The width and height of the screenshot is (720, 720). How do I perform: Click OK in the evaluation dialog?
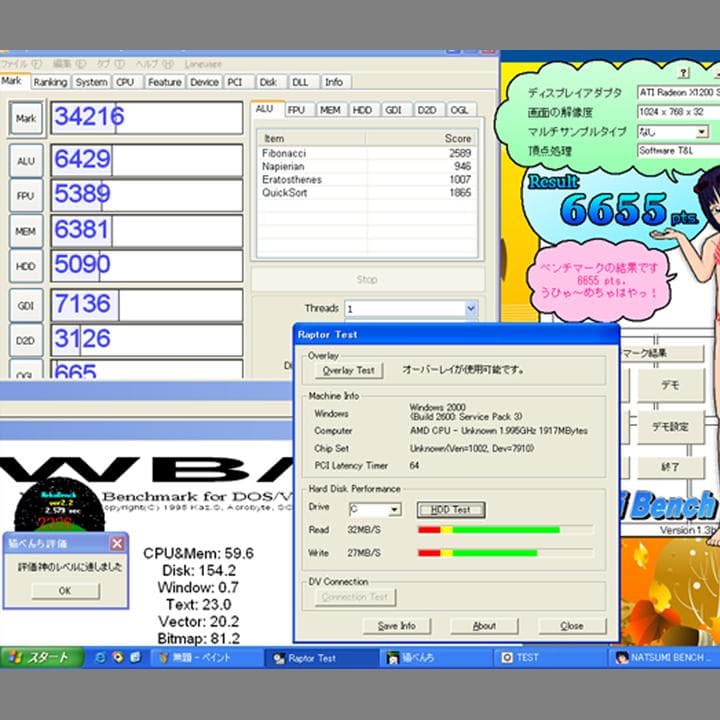point(65,591)
